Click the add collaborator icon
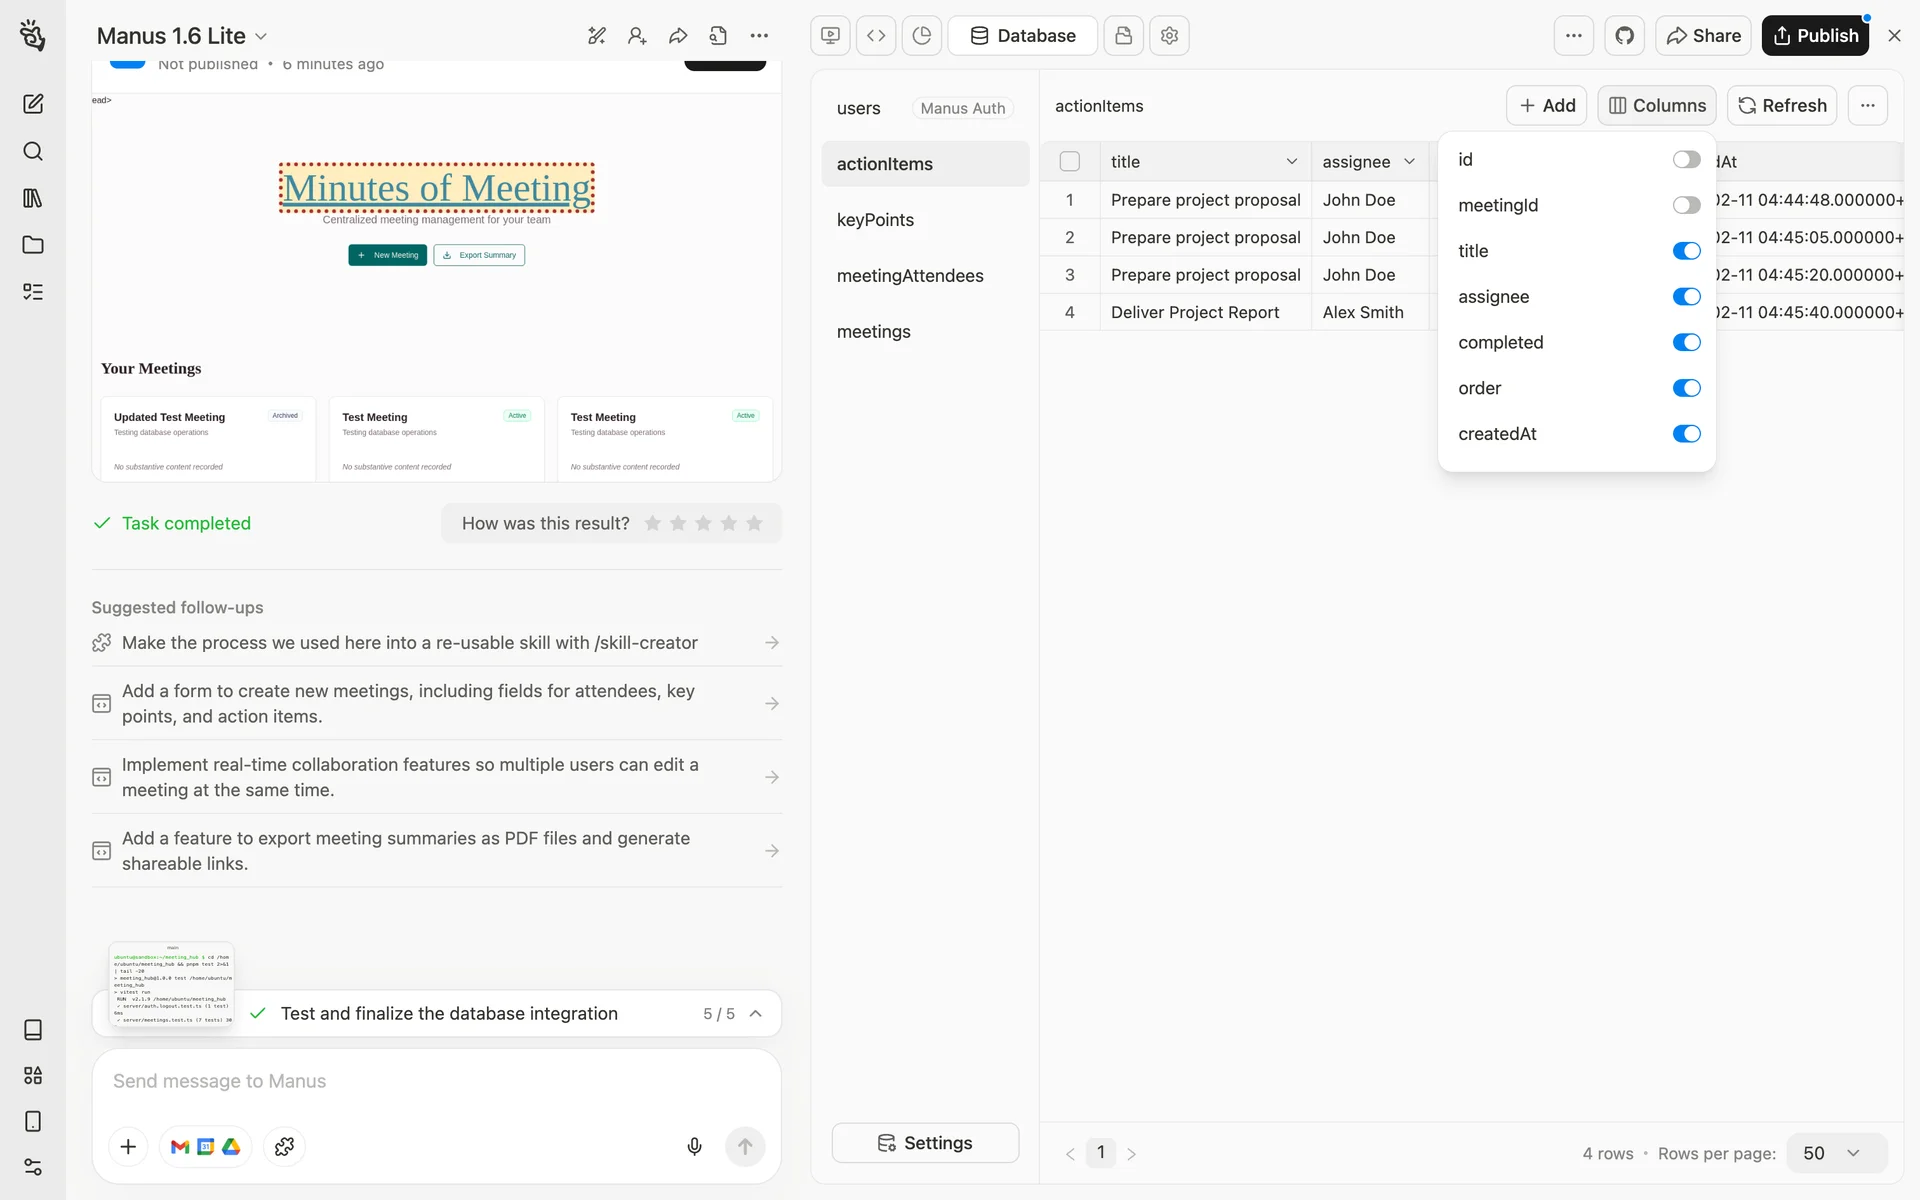The image size is (1920, 1200). (x=637, y=36)
